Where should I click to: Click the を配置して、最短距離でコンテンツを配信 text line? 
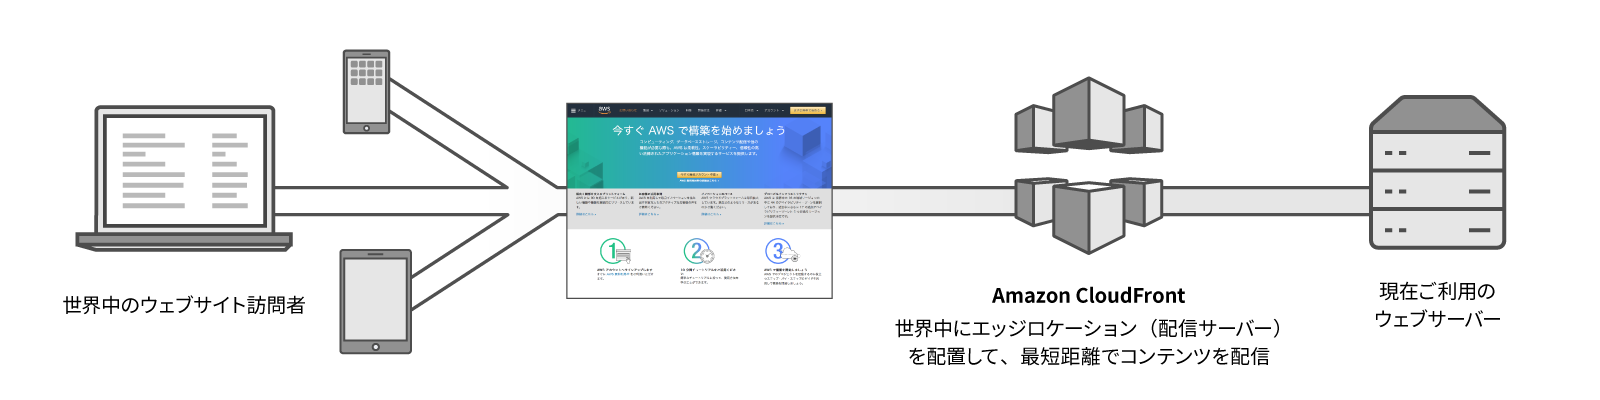coord(1088,356)
